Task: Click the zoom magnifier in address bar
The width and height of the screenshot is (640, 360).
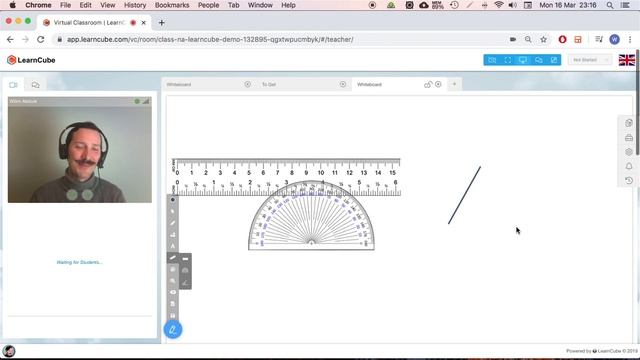Action: pos(528,40)
